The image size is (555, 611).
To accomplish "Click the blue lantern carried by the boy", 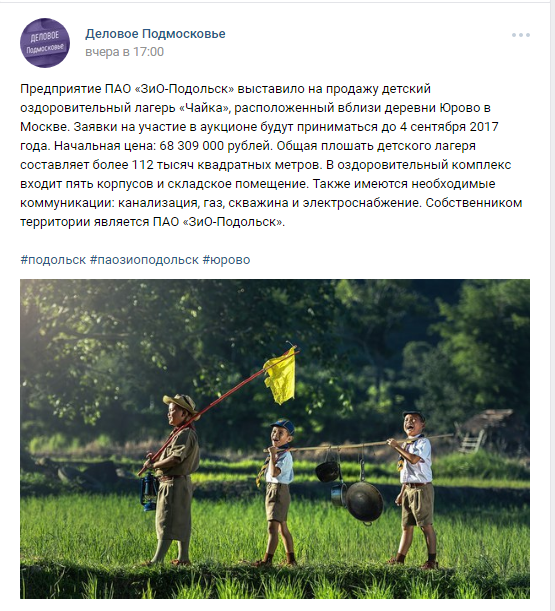I will (x=148, y=492).
